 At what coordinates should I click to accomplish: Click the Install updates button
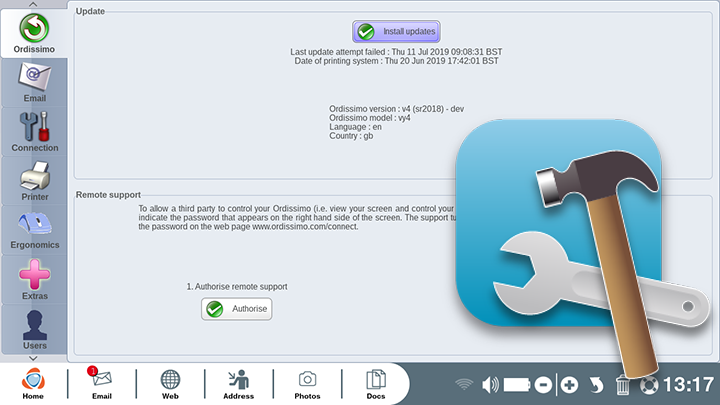pos(396,32)
